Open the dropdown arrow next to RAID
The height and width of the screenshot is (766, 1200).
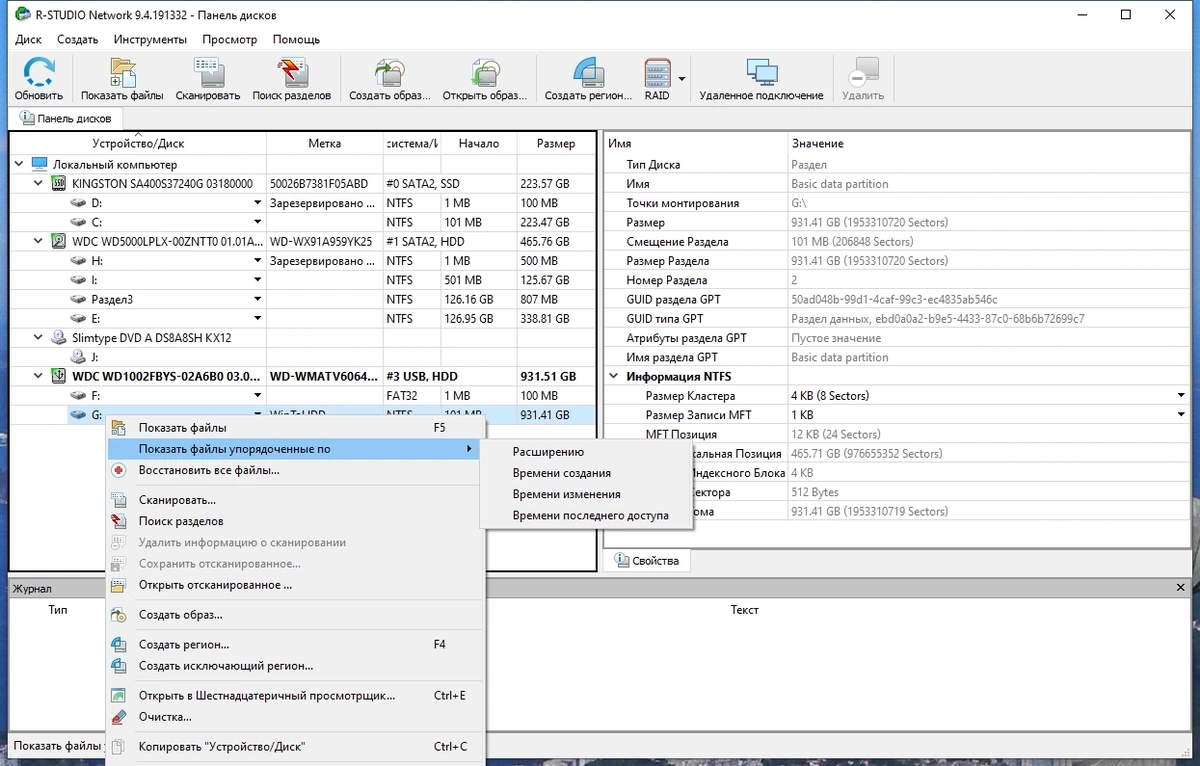pos(682,79)
